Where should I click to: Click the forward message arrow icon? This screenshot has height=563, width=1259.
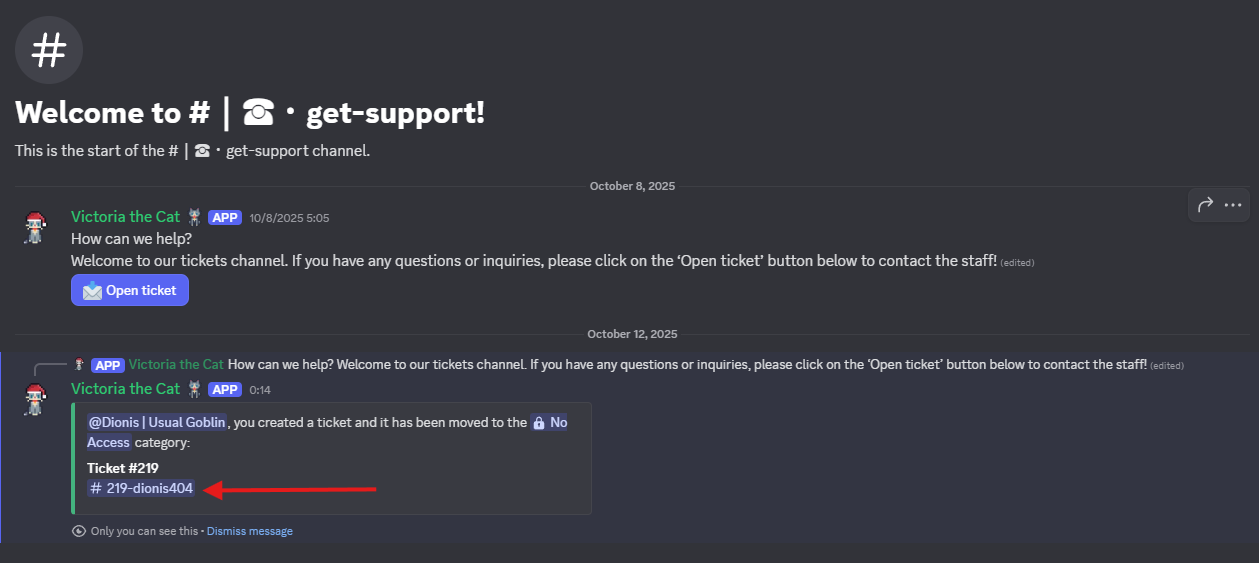click(1205, 204)
